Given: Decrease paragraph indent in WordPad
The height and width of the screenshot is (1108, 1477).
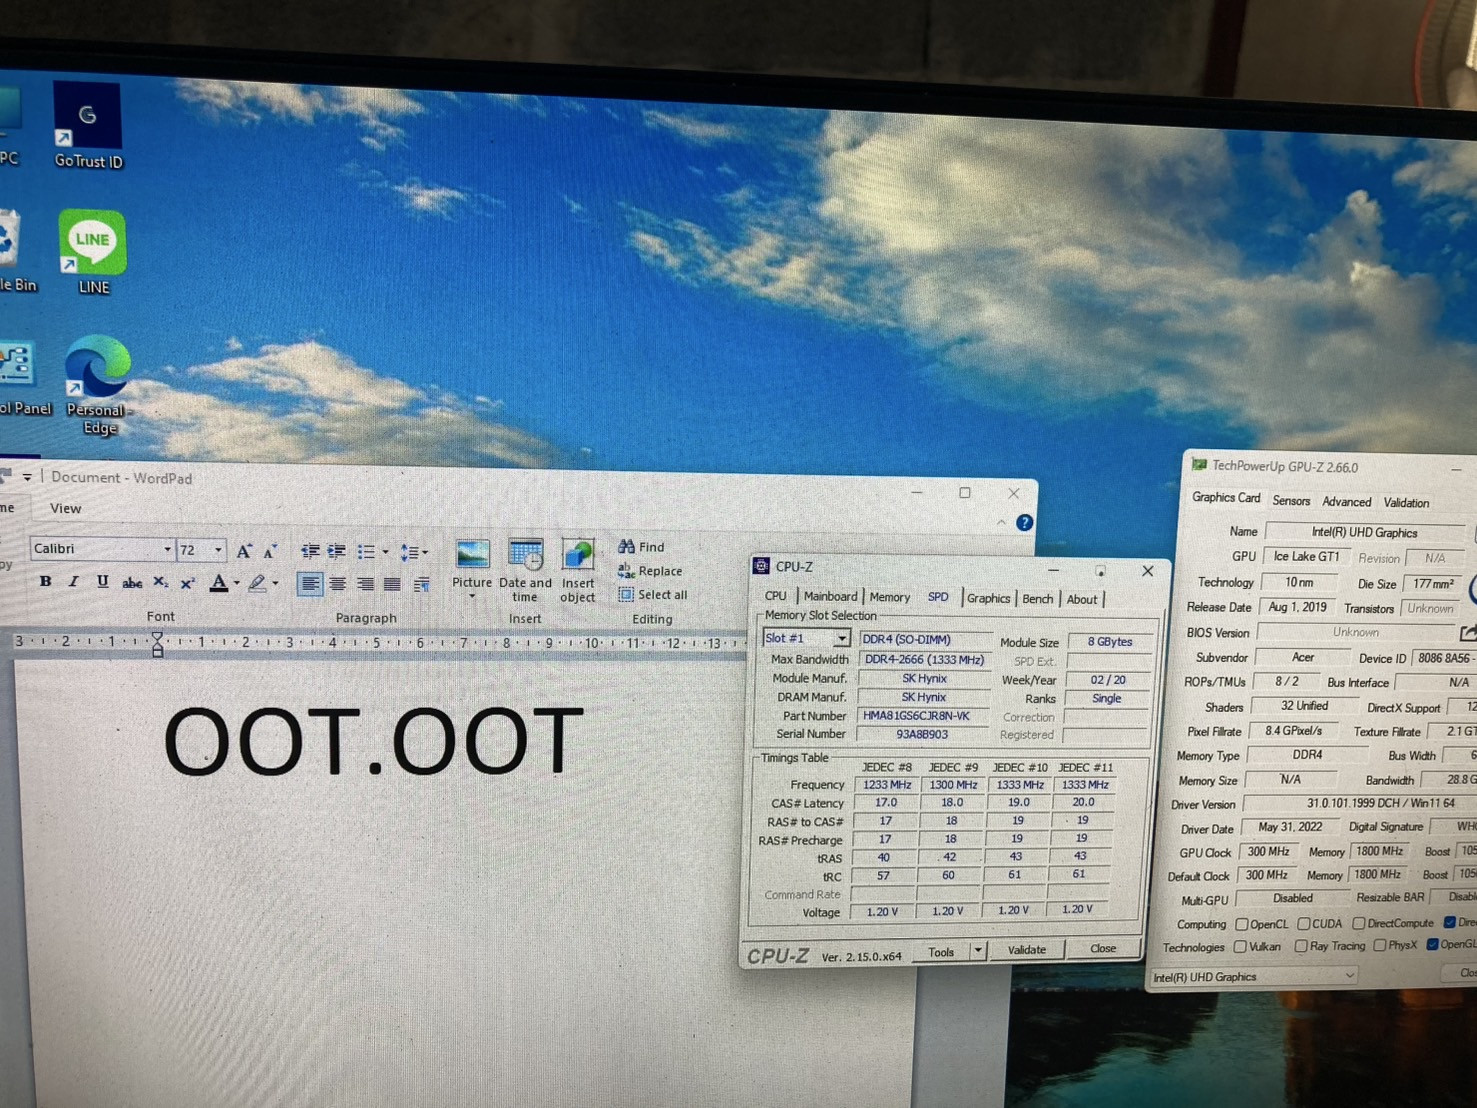Looking at the screenshot, I should click(311, 551).
